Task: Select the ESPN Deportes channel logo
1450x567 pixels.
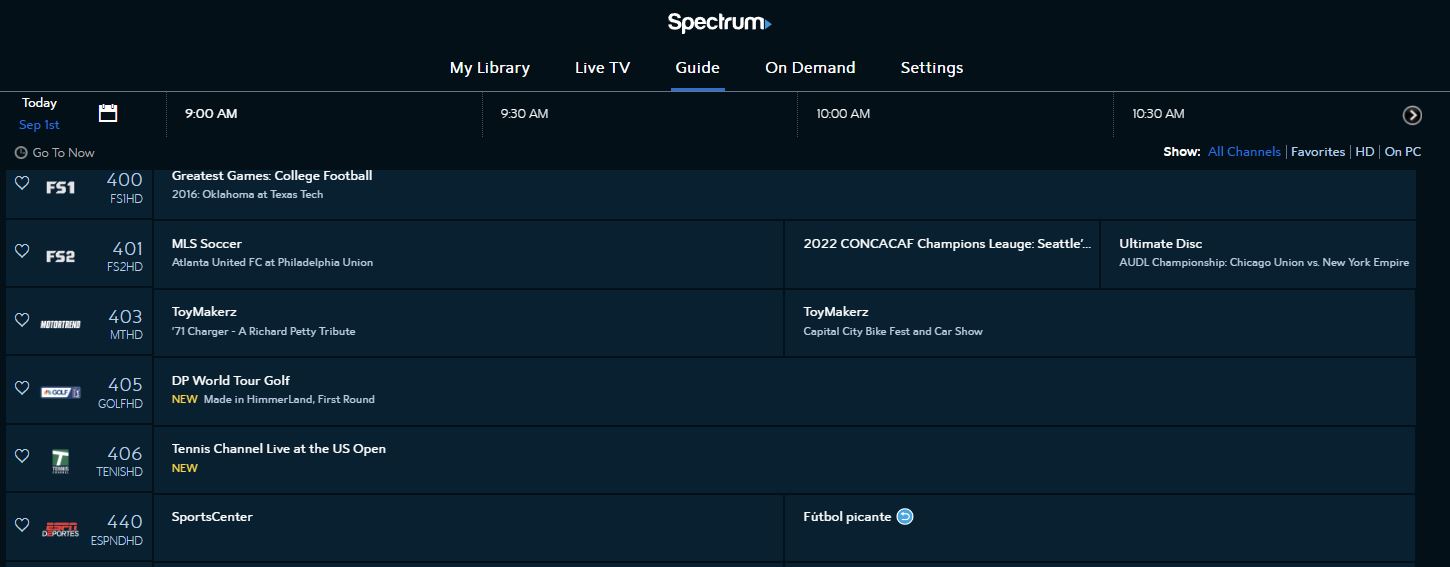Action: (60, 529)
